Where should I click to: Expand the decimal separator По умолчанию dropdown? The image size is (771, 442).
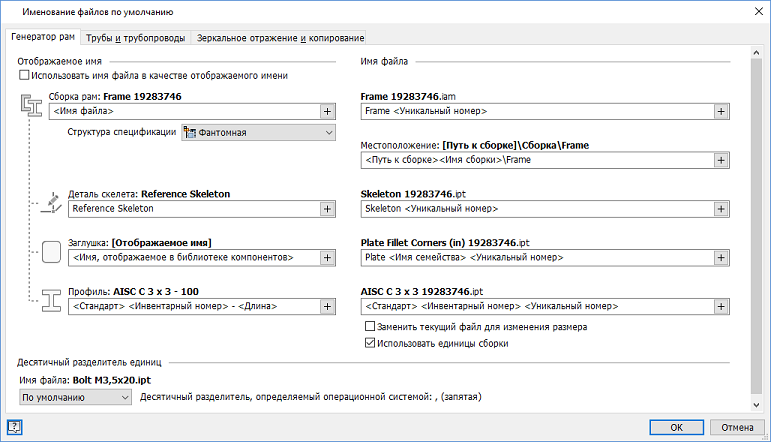coord(75,397)
